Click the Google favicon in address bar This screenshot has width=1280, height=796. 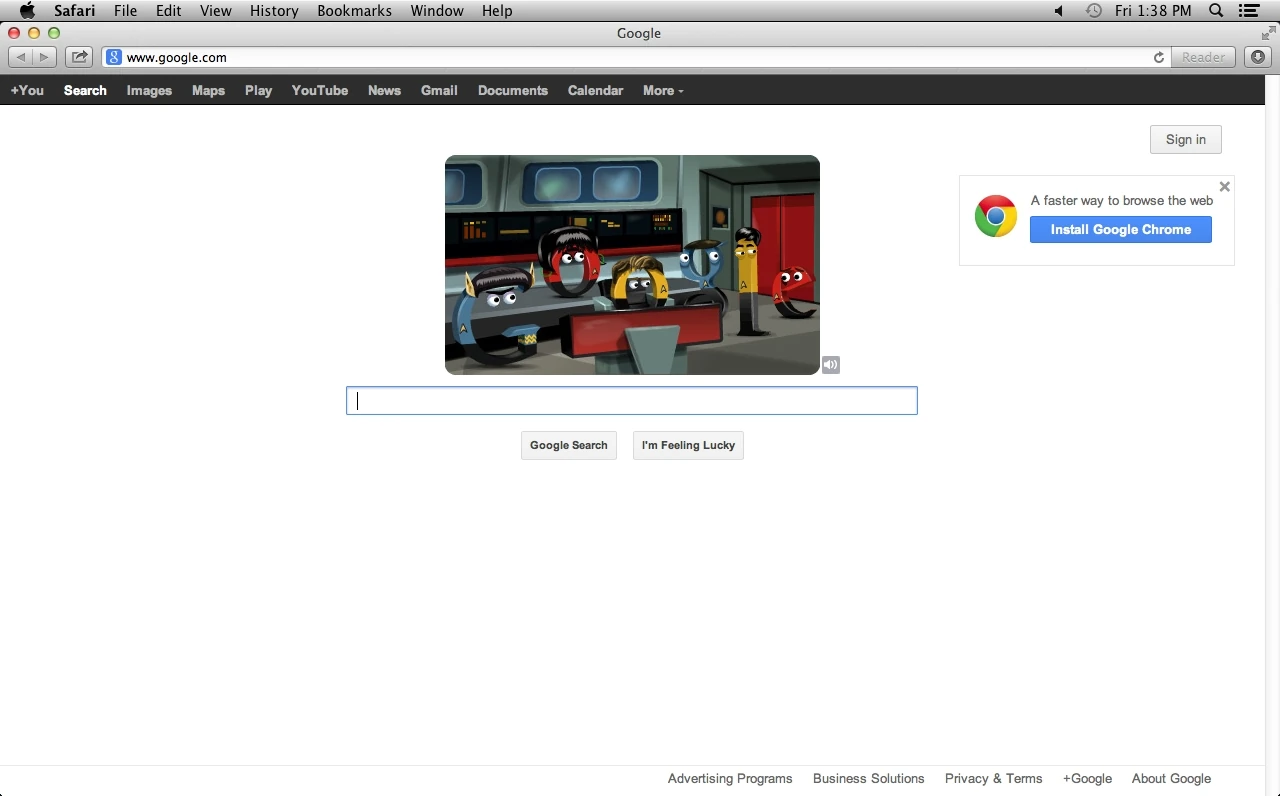[x=114, y=57]
